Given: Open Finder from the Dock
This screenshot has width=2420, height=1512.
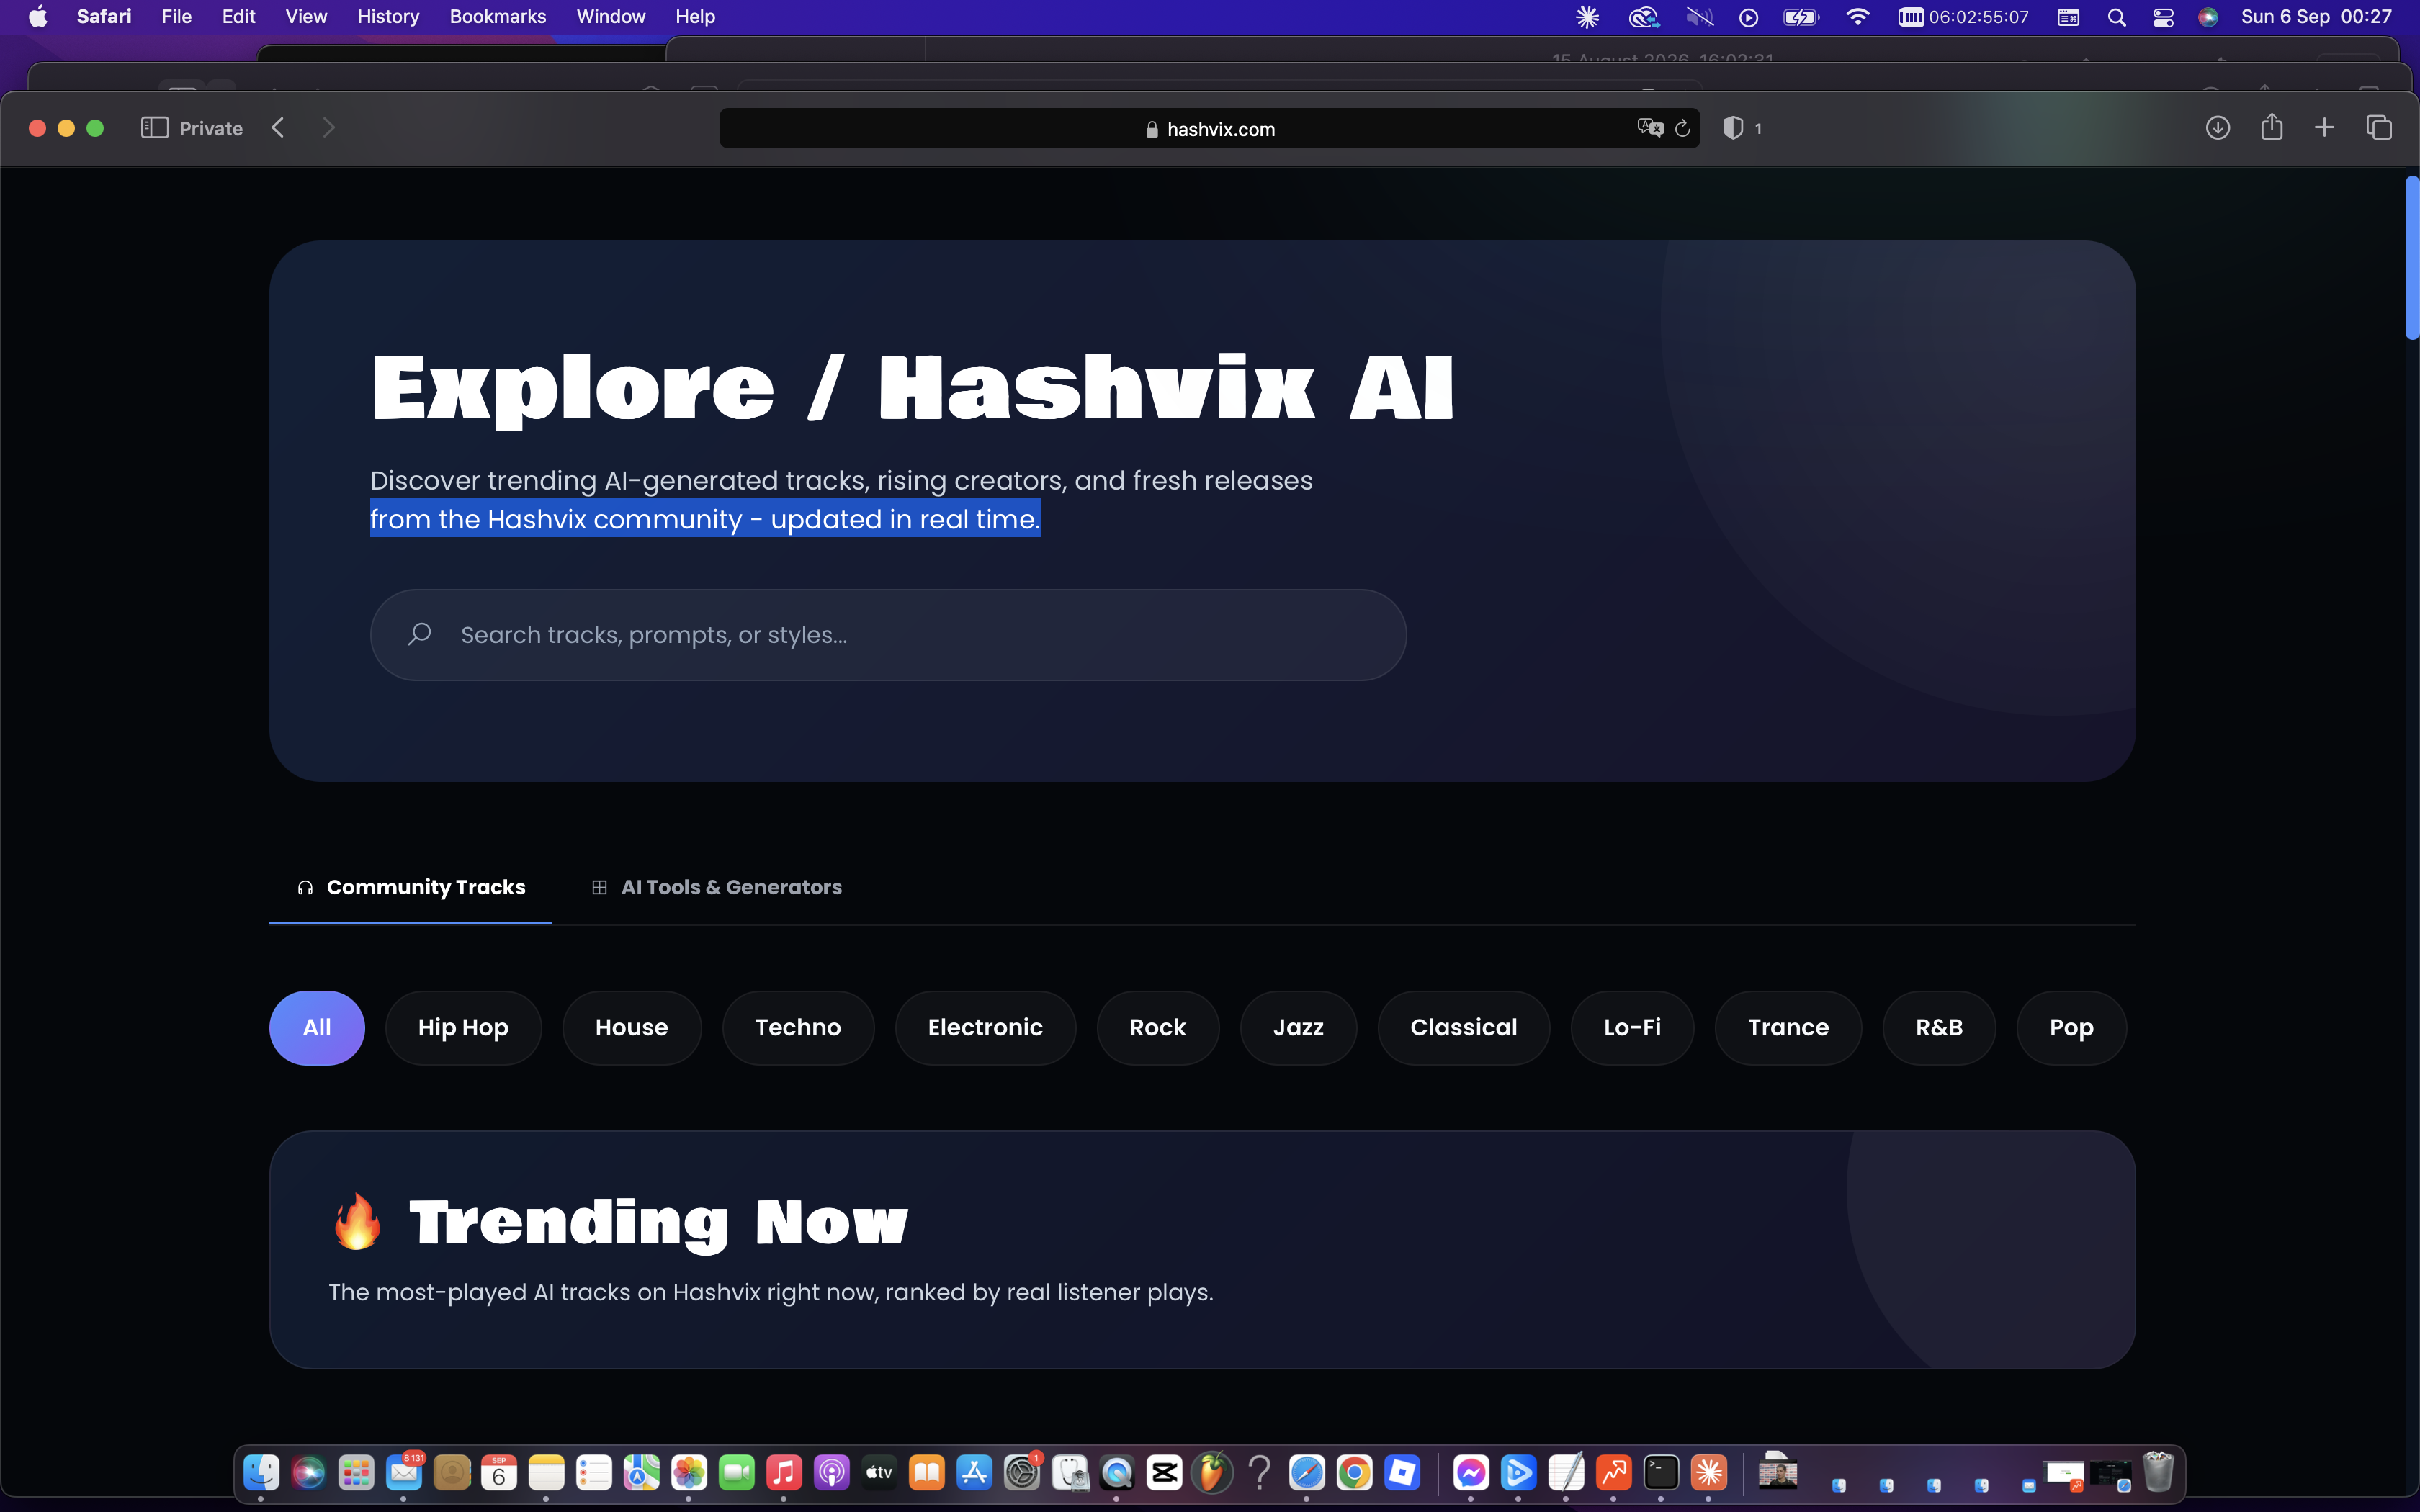Looking at the screenshot, I should [261, 1472].
